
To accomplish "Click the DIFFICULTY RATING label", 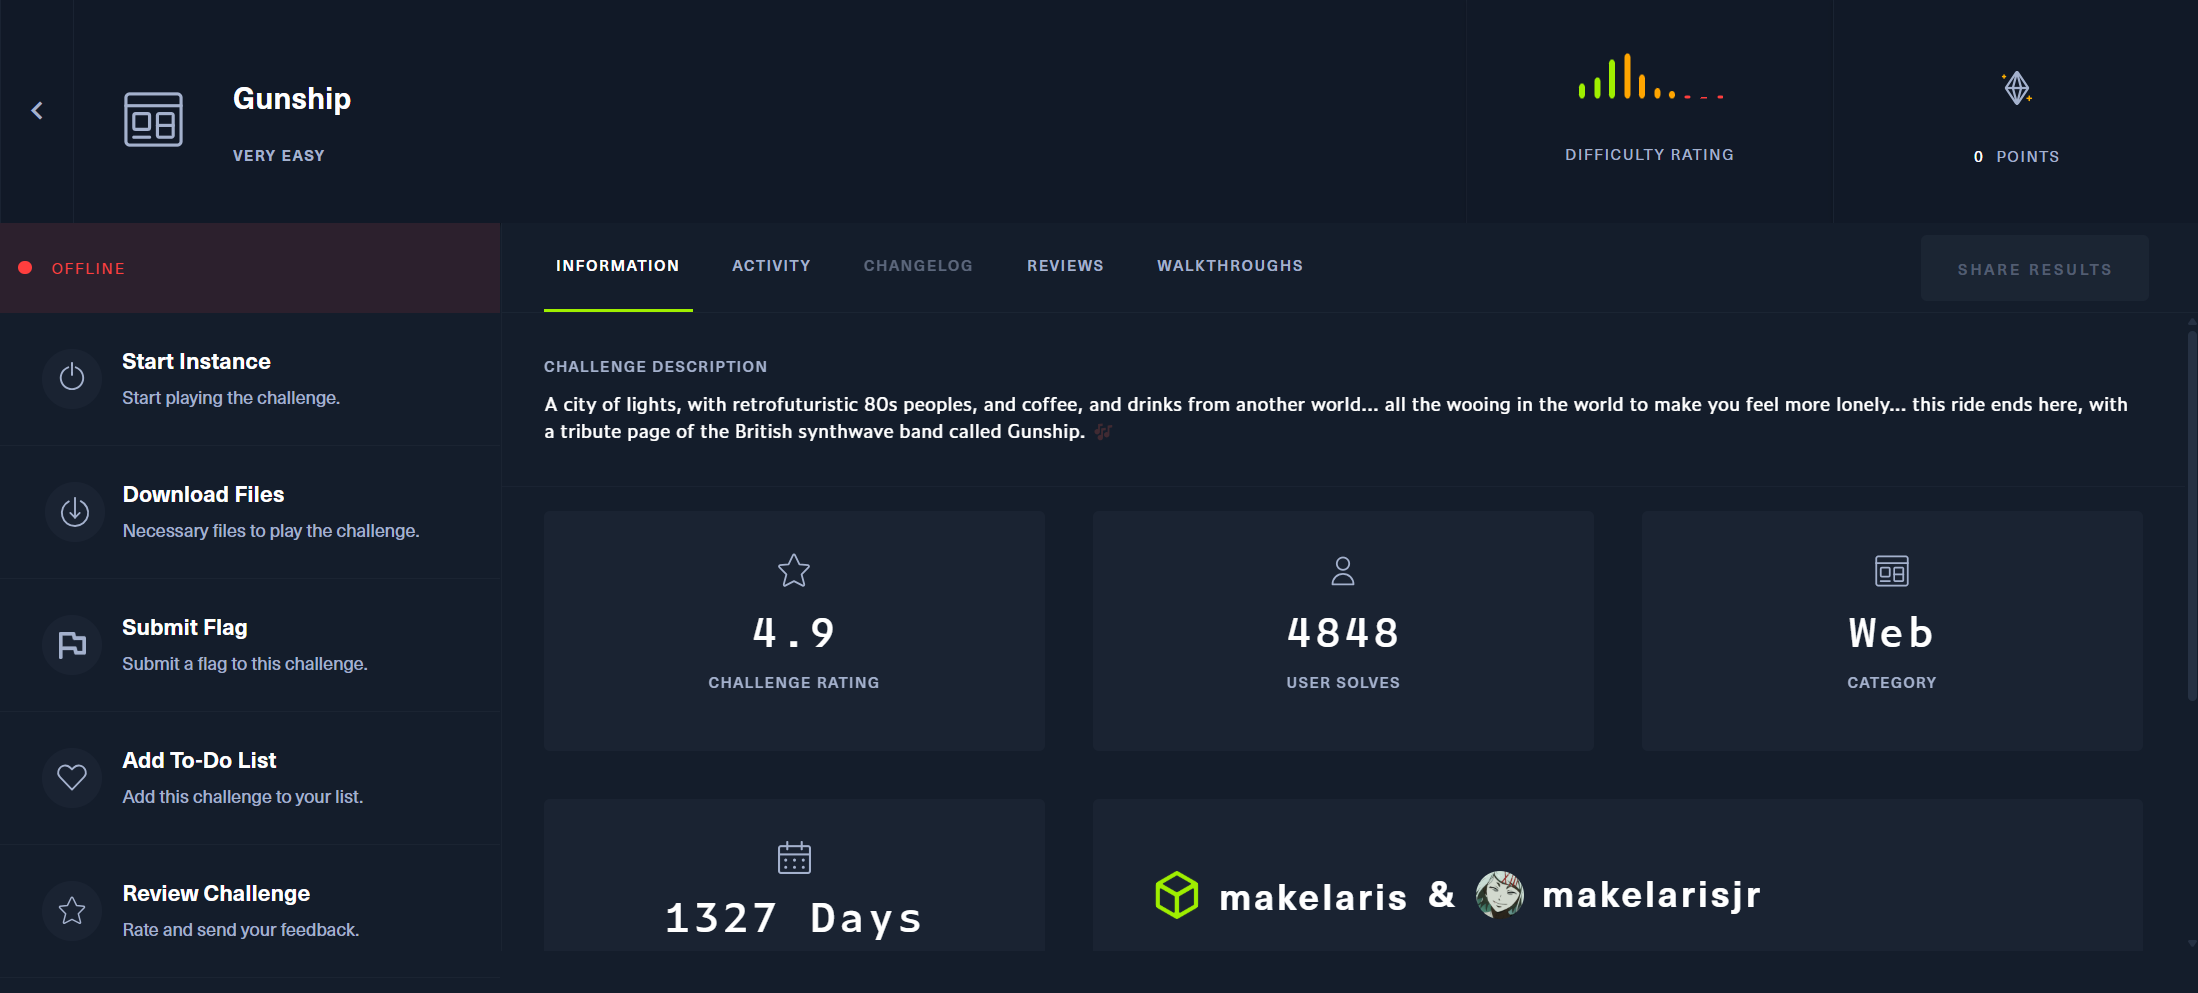I will pos(1650,155).
